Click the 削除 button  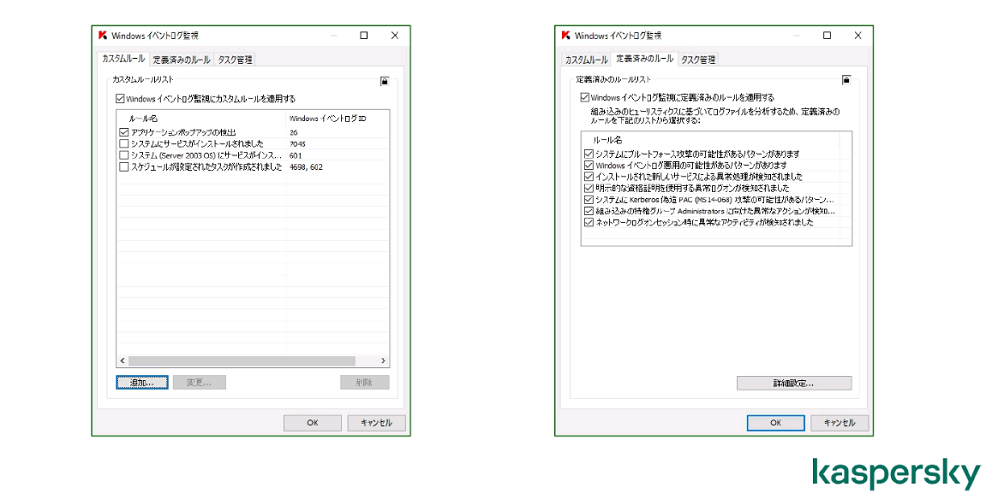pos(364,383)
